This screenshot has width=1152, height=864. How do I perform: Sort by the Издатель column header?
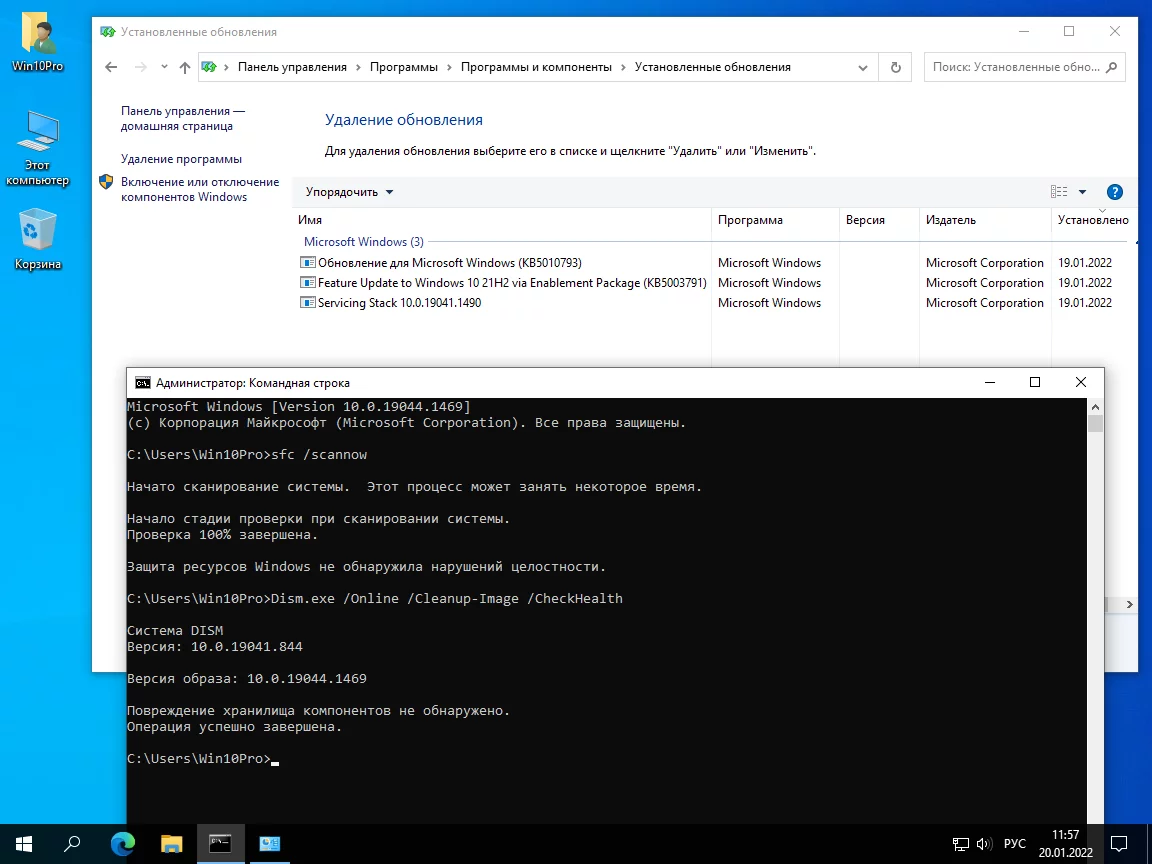(951, 220)
